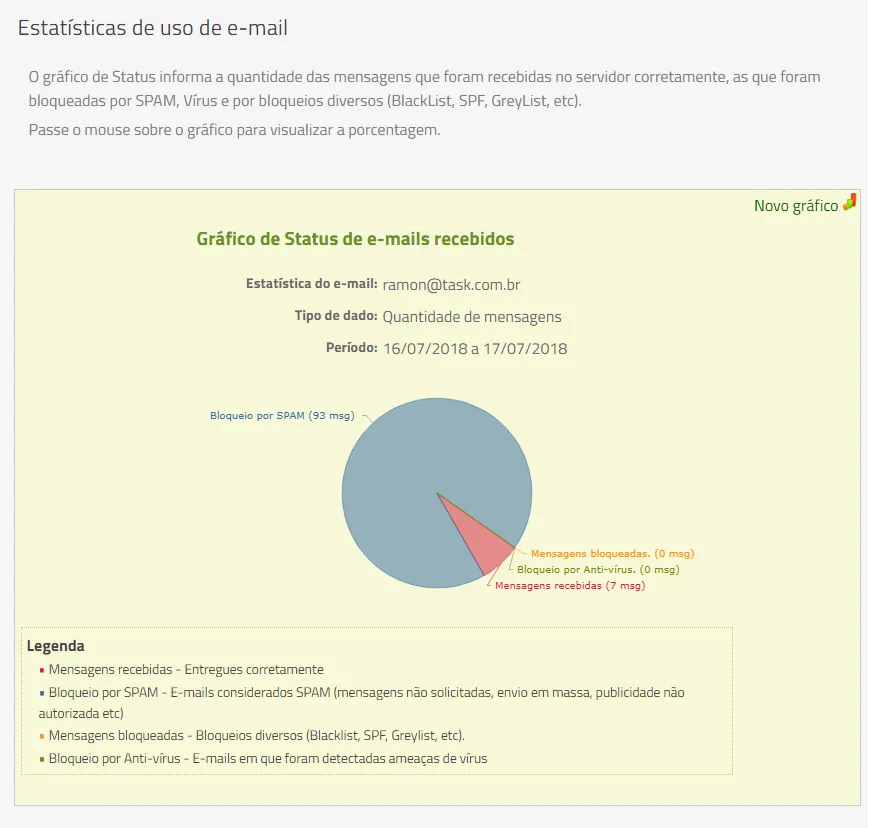Click the Tipo de dado: label
Screen dimensions: 869x828
(x=336, y=316)
